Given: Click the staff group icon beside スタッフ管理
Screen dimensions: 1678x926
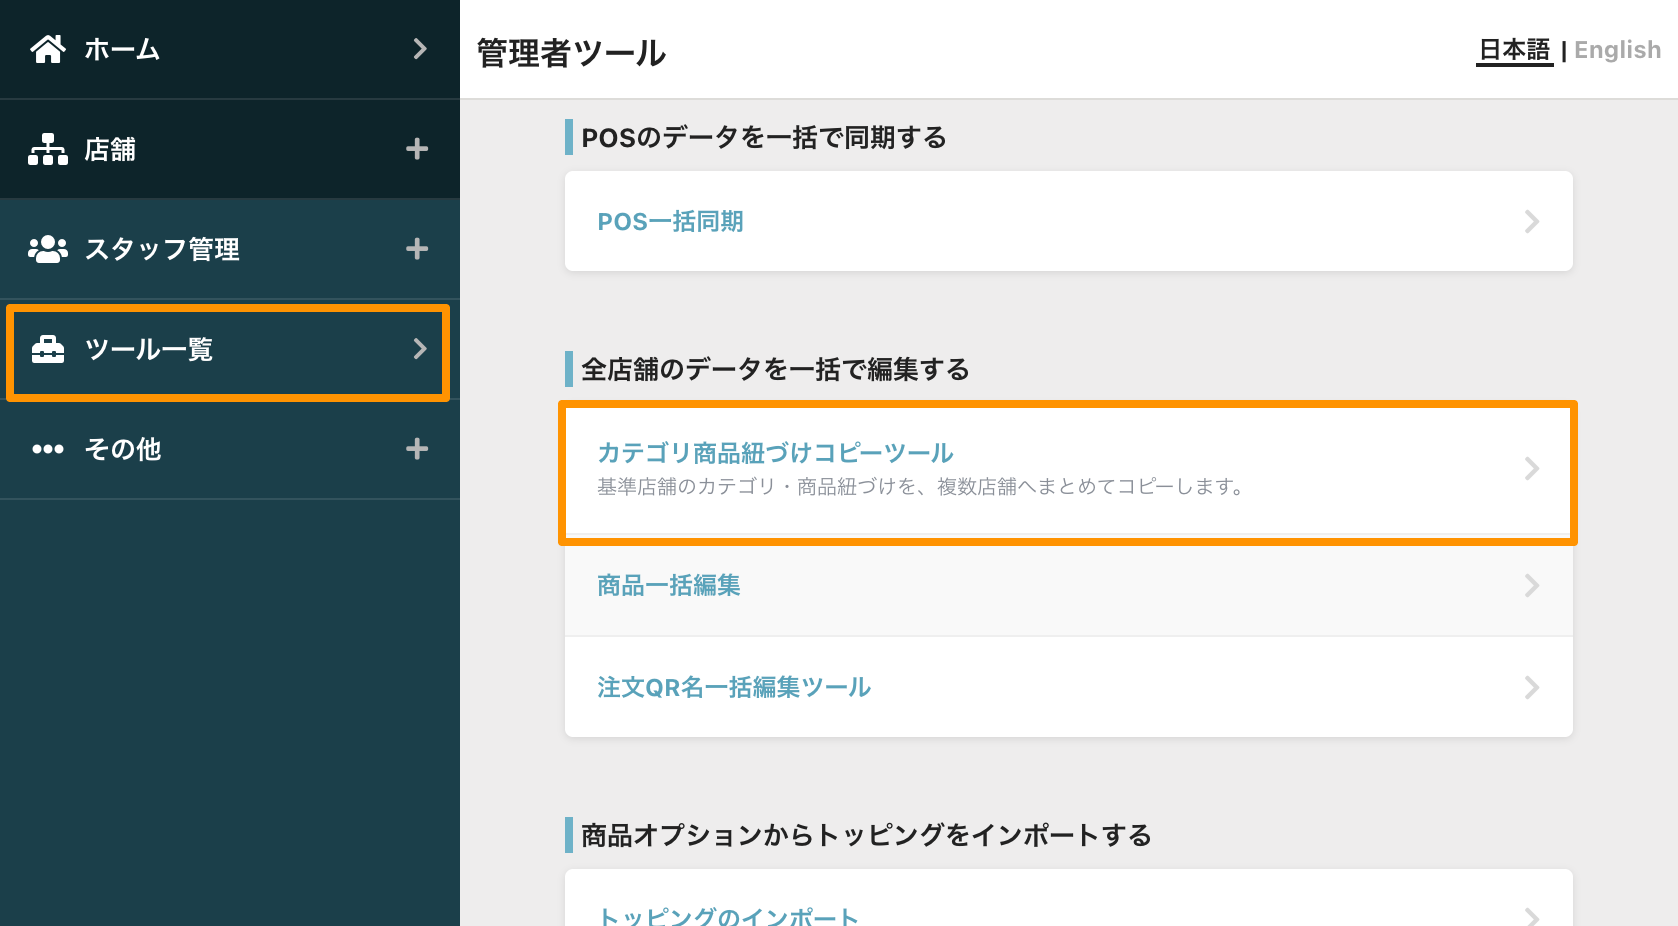Looking at the screenshot, I should click(48, 249).
